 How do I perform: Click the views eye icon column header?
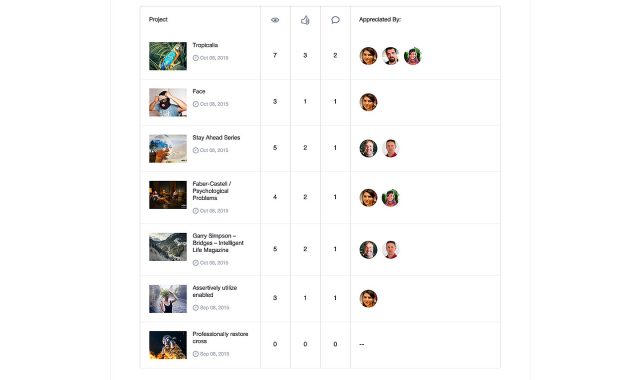click(275, 20)
